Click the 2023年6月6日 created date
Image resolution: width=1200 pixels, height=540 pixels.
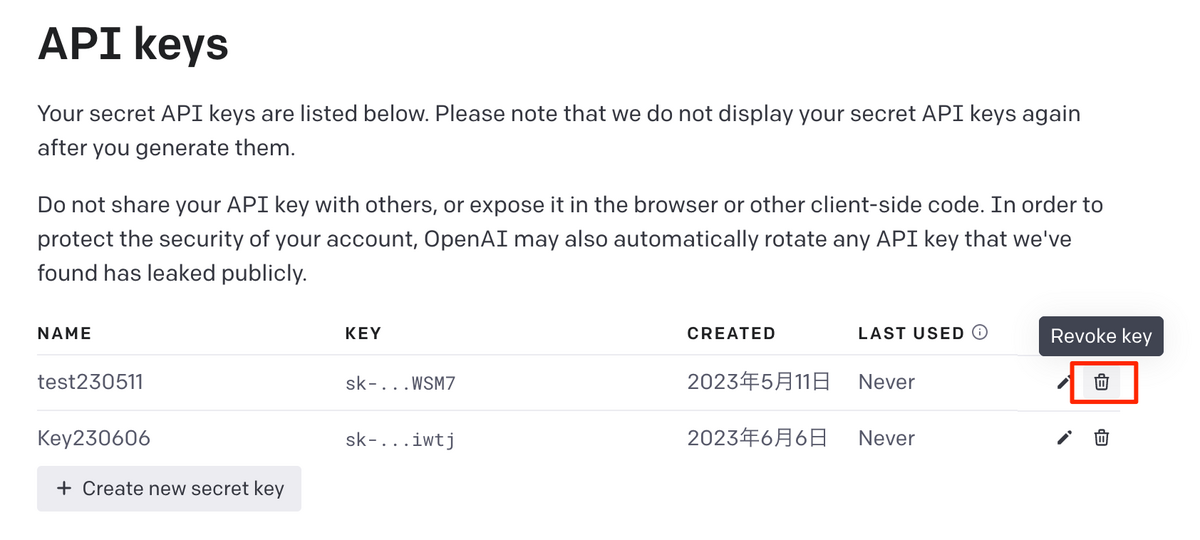coord(757,438)
